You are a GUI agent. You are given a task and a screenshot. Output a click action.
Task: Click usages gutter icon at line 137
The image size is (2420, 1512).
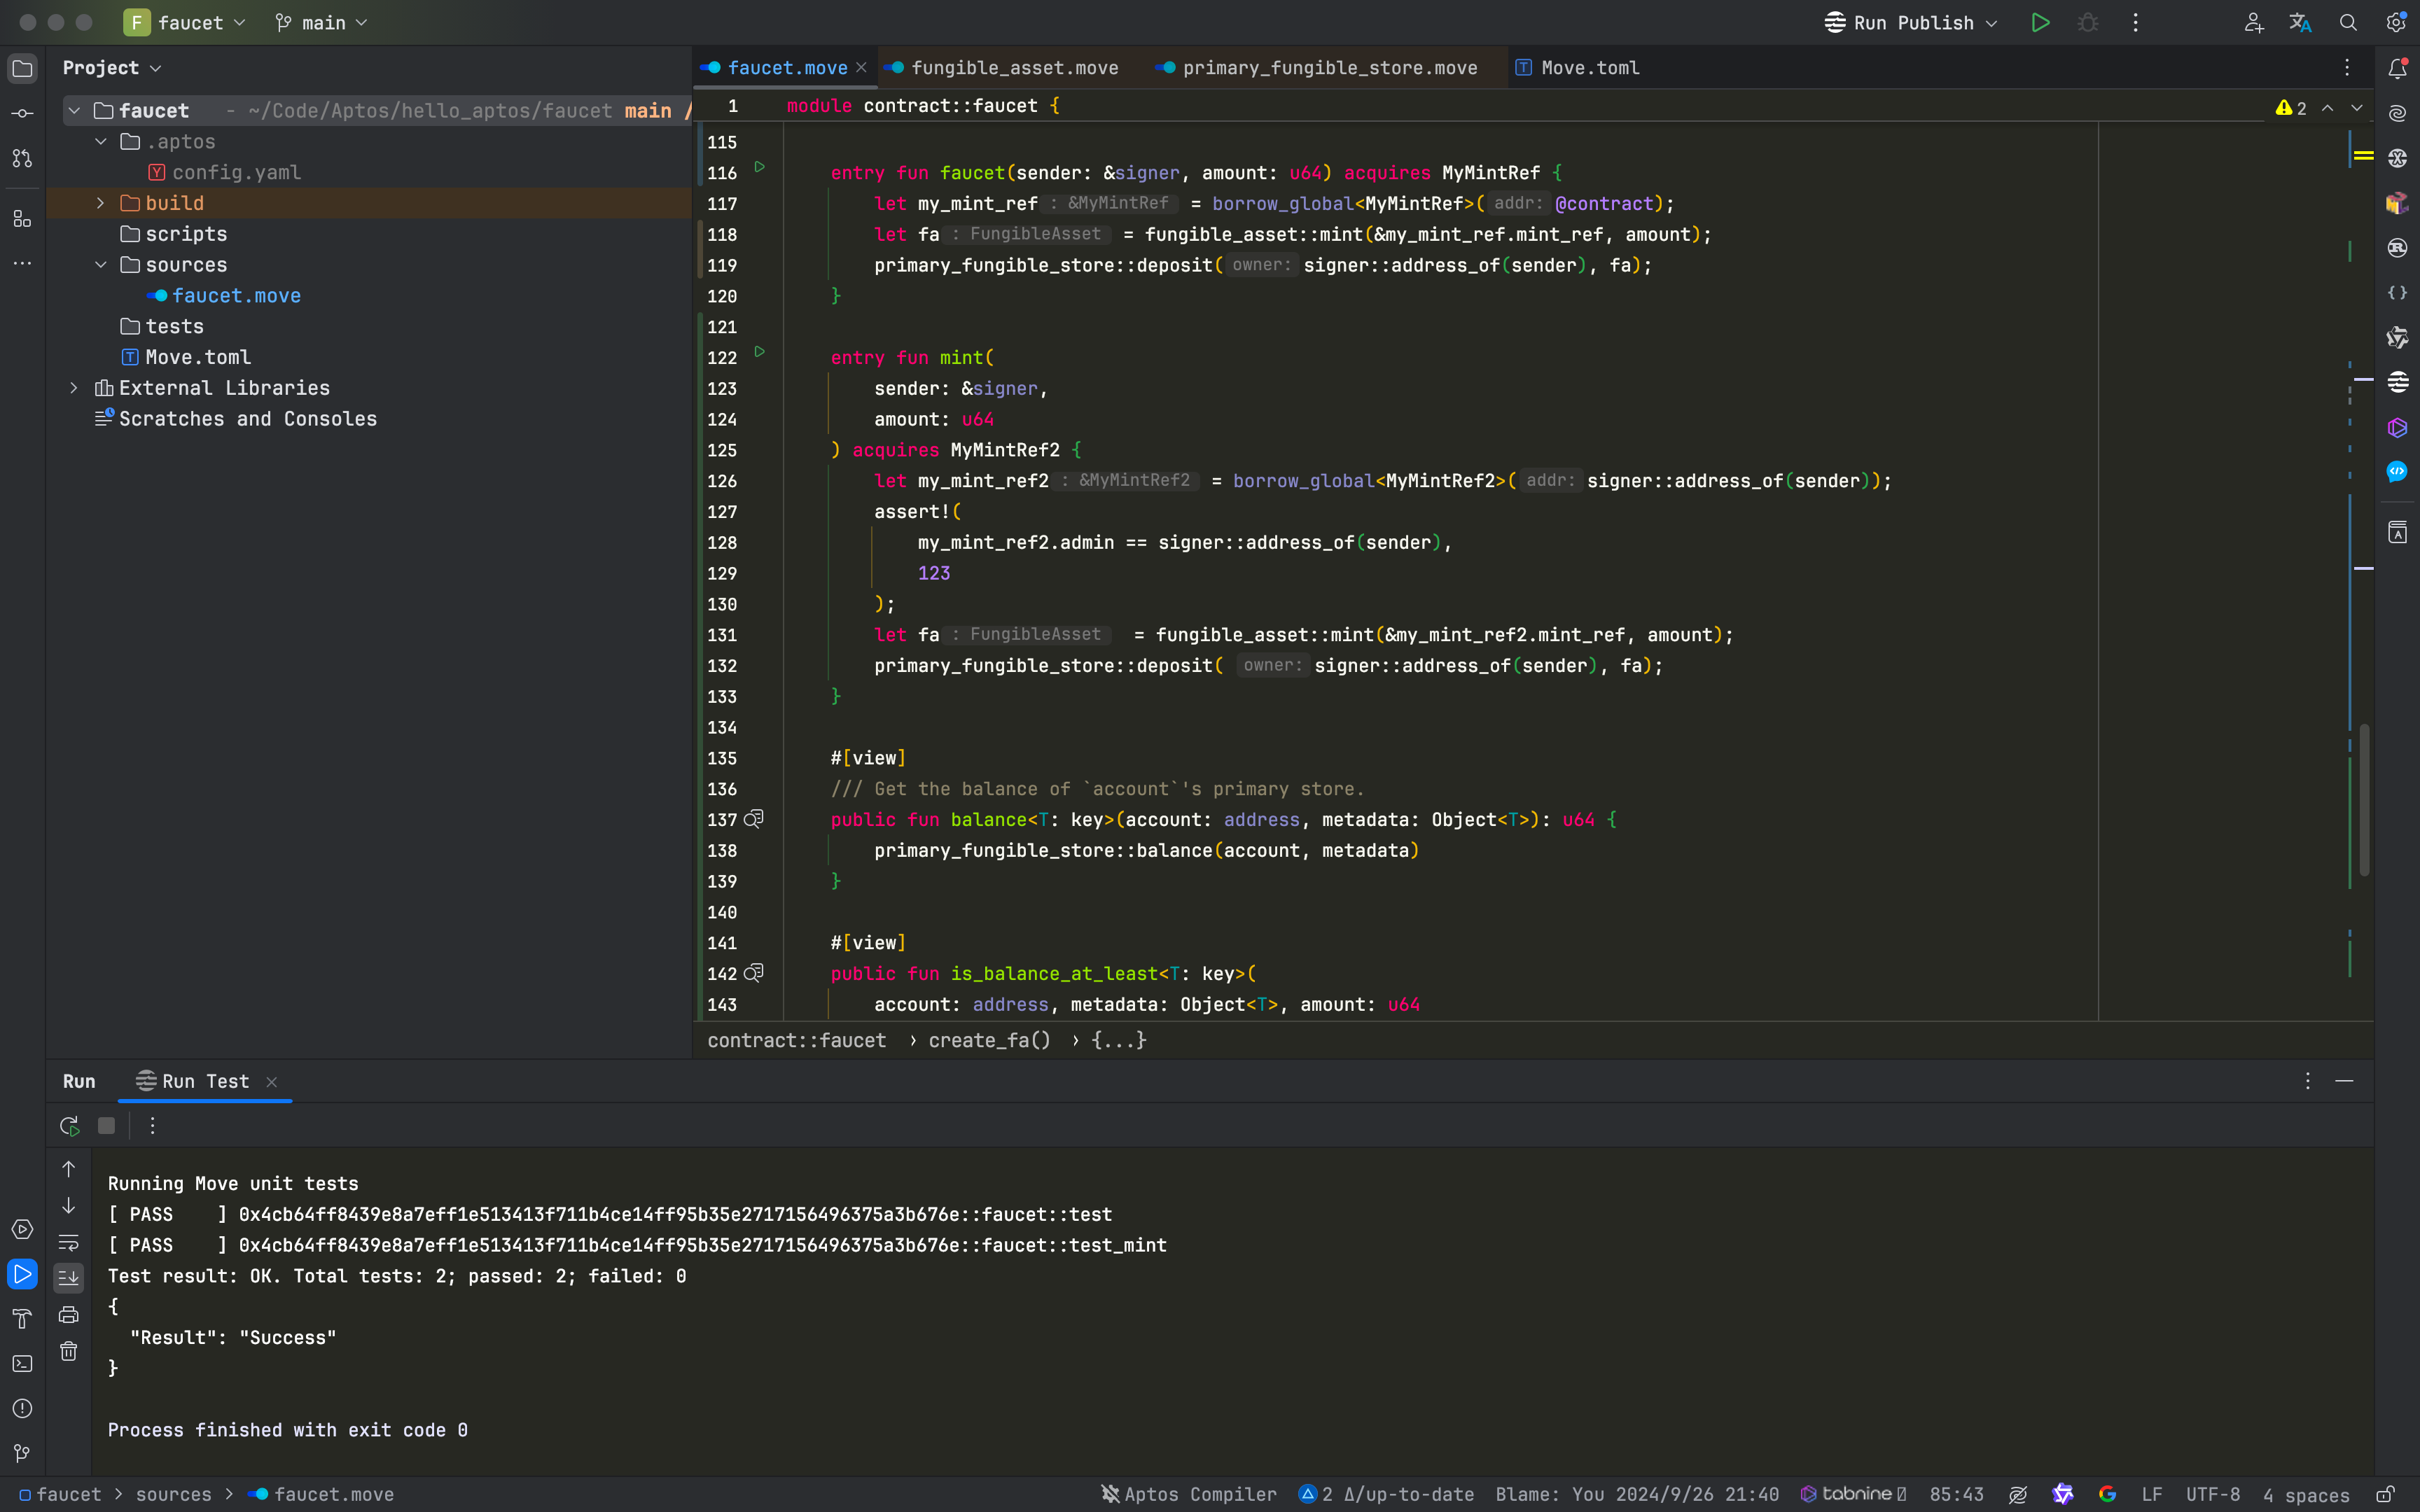pyautogui.click(x=754, y=819)
